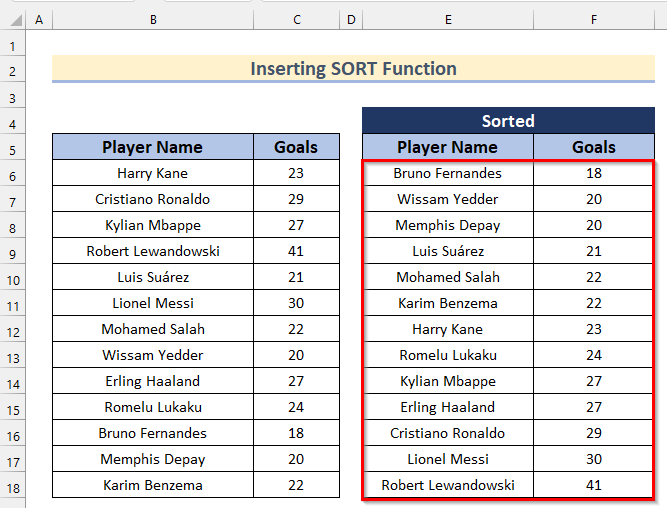
Task: Select row 18 header
Action: (13, 485)
